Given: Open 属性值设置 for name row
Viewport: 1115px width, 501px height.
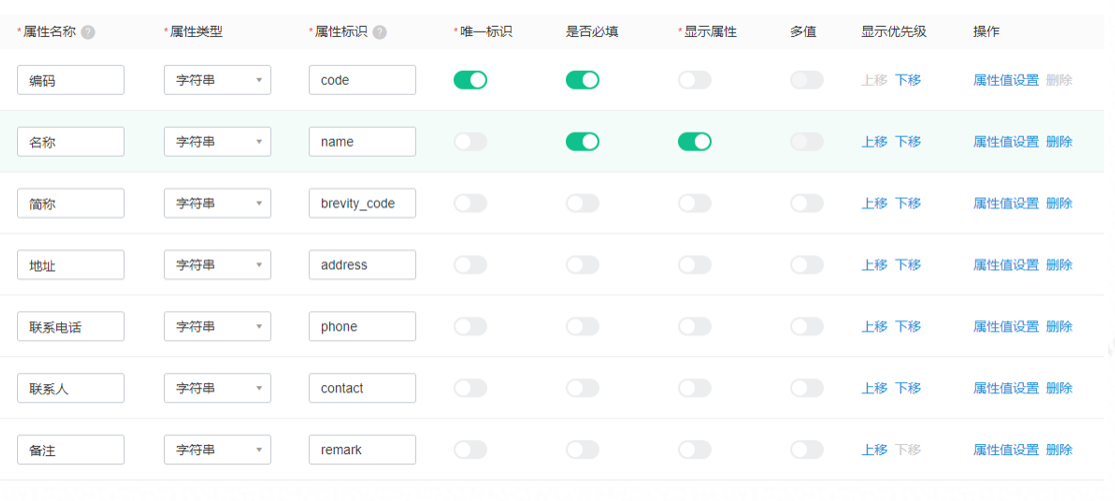Looking at the screenshot, I should click(x=1006, y=141).
